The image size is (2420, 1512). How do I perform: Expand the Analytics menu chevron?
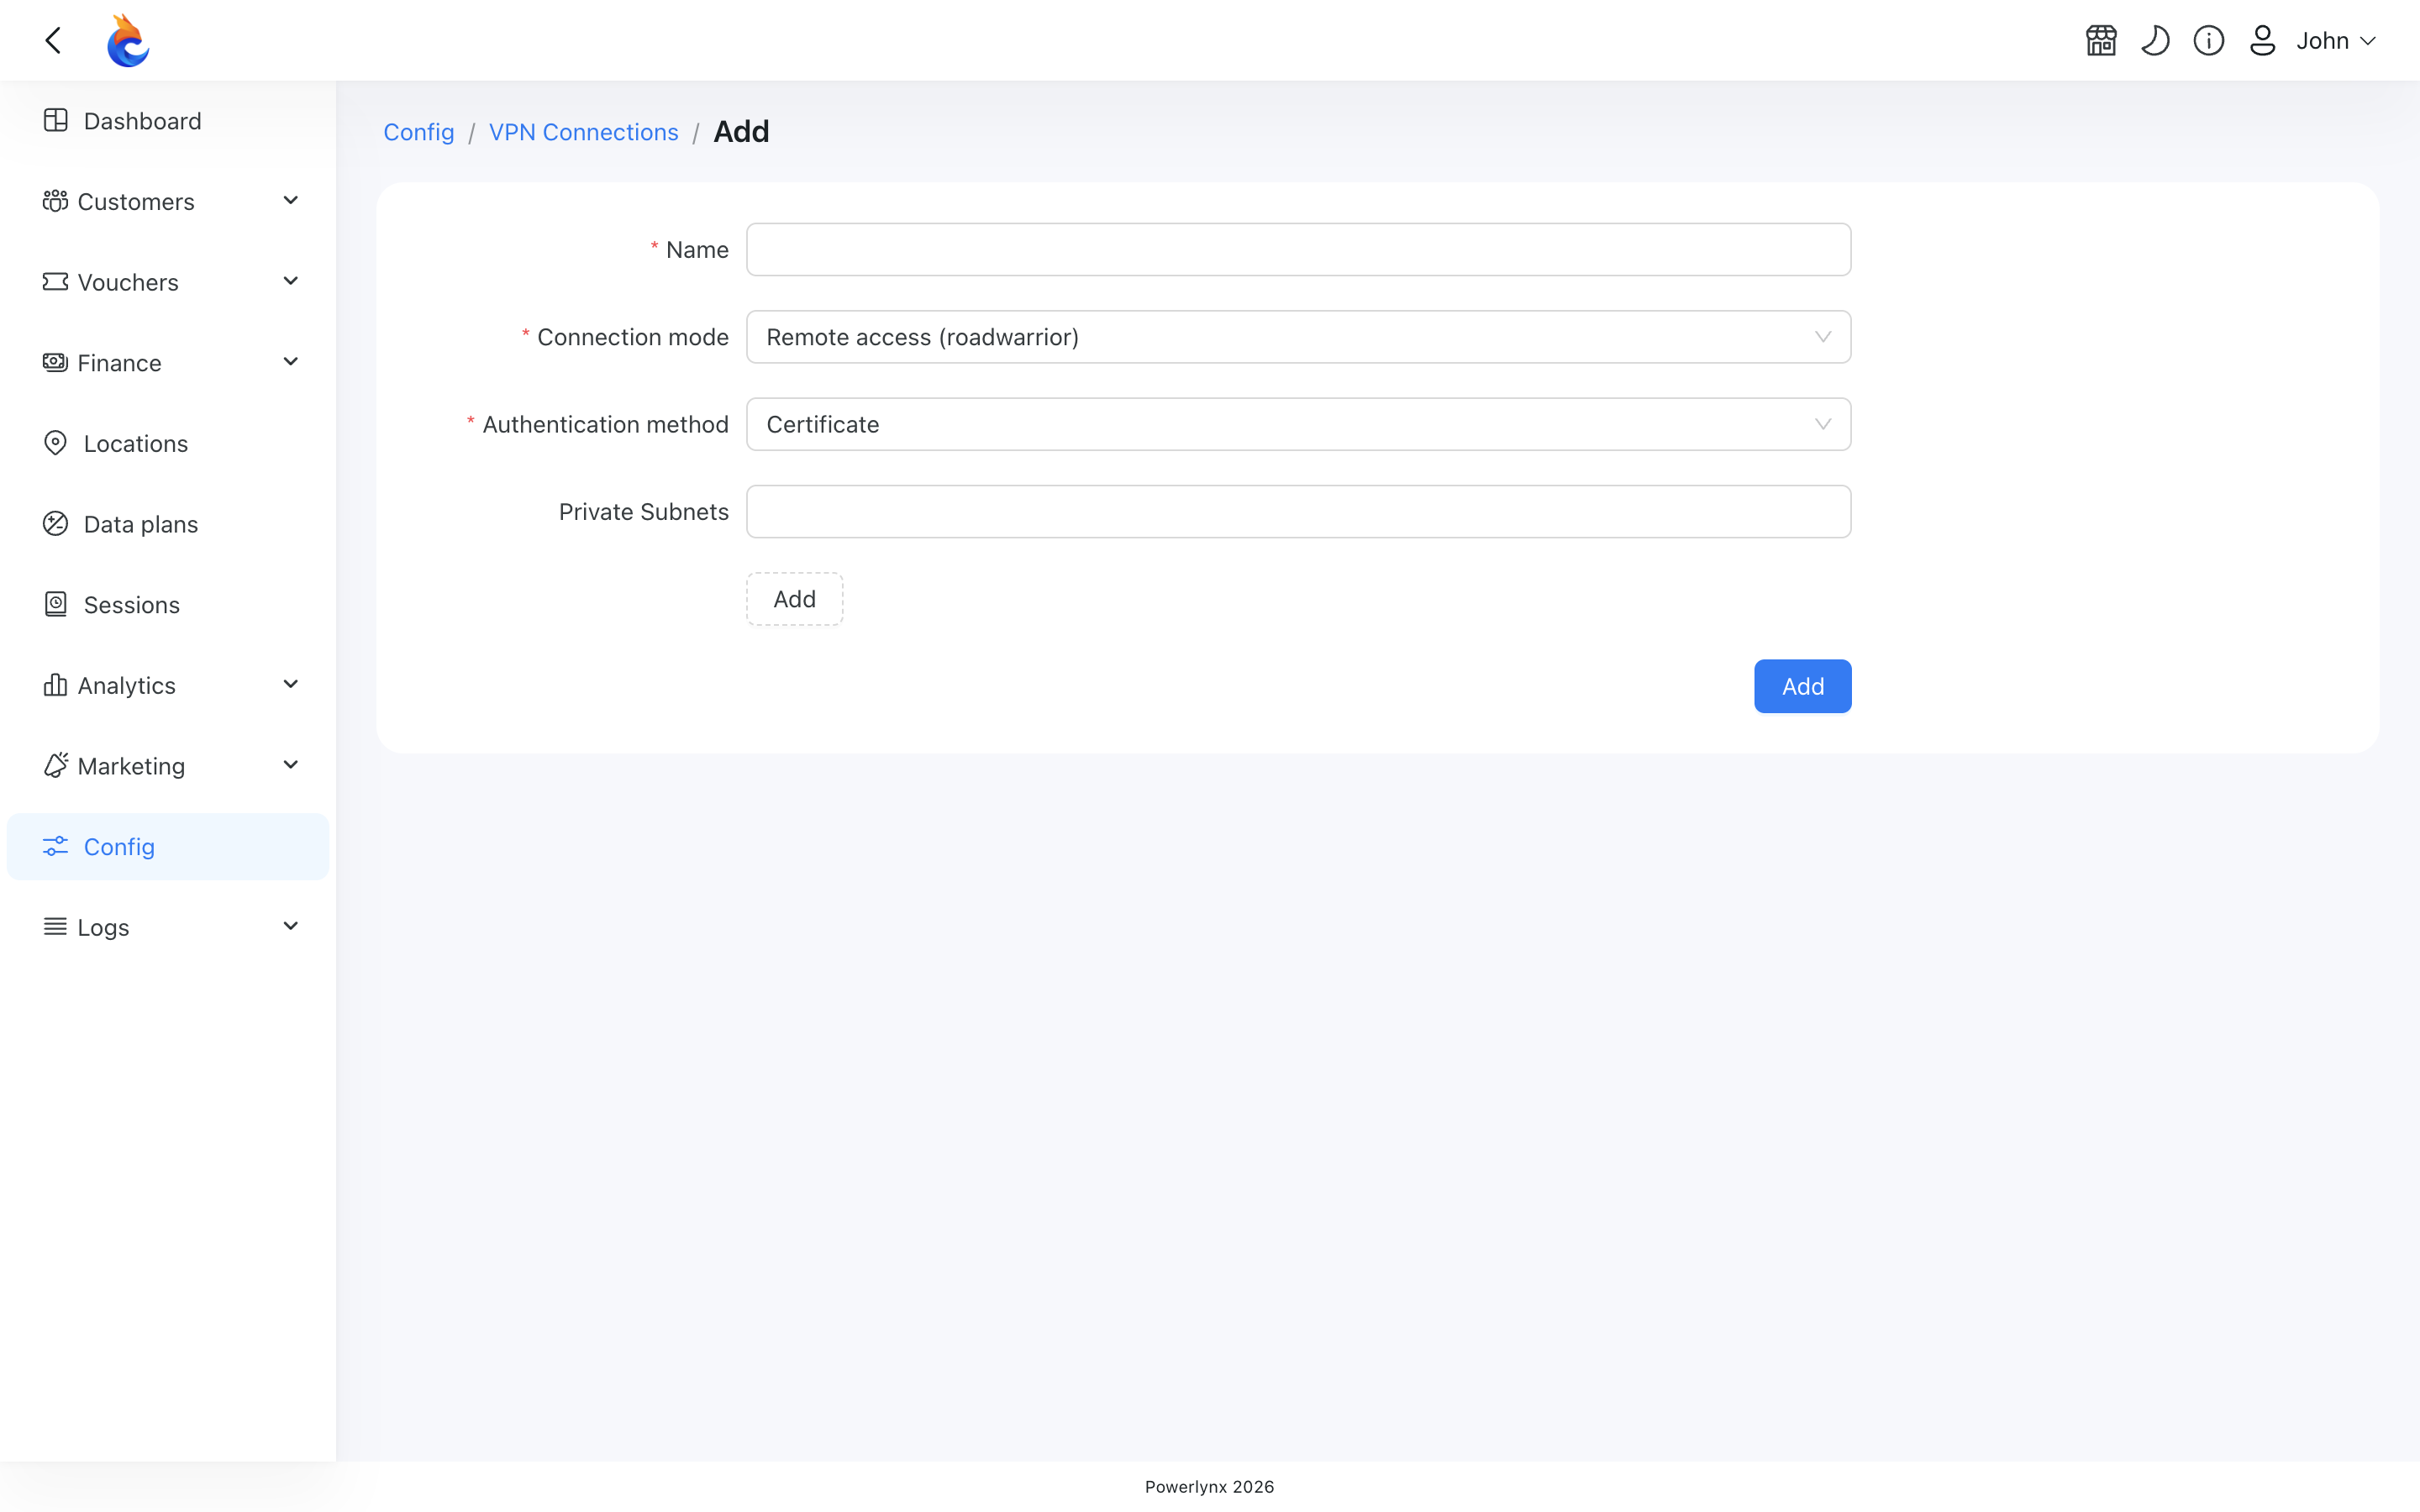pyautogui.click(x=291, y=684)
